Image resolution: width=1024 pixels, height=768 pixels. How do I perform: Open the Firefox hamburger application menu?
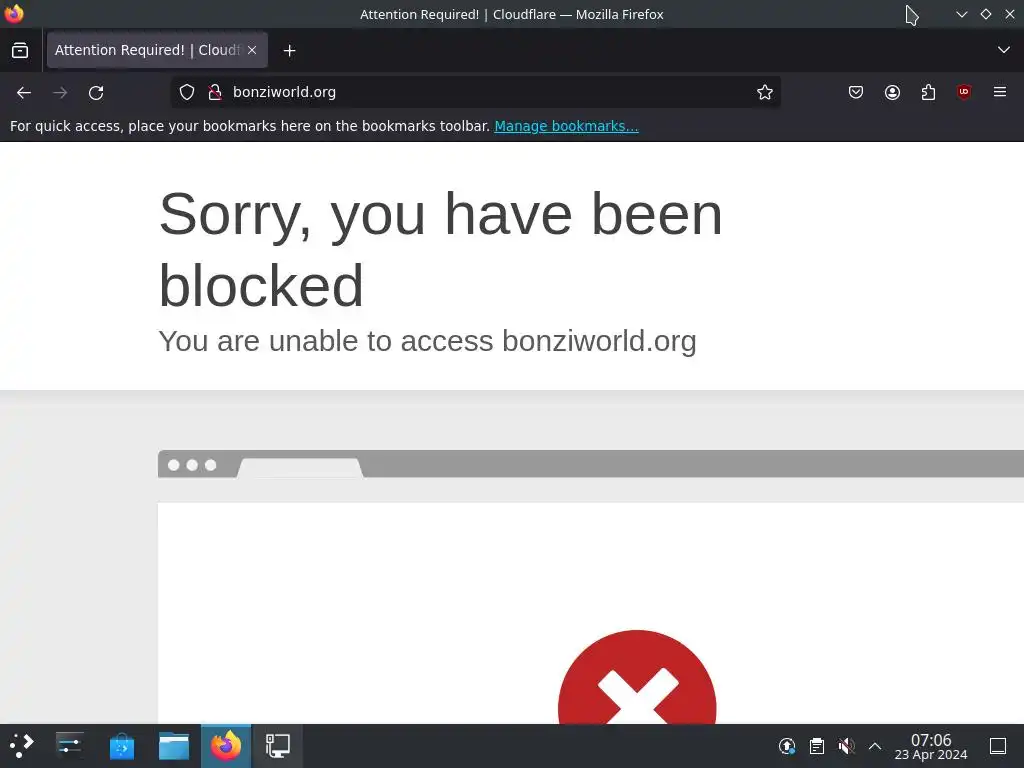(x=1000, y=92)
